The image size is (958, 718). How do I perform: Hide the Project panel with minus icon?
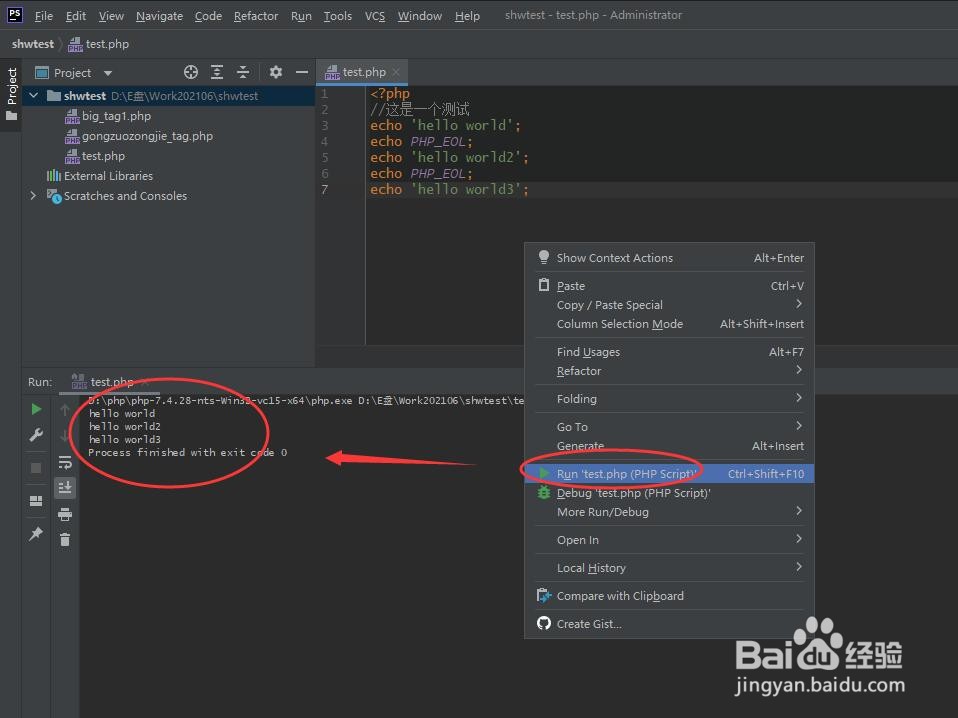click(302, 72)
